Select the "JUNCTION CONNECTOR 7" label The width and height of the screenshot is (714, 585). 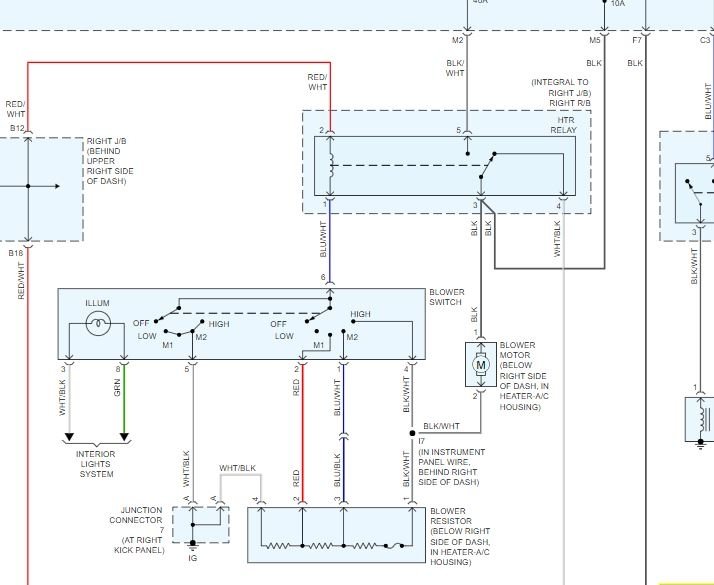(136, 520)
